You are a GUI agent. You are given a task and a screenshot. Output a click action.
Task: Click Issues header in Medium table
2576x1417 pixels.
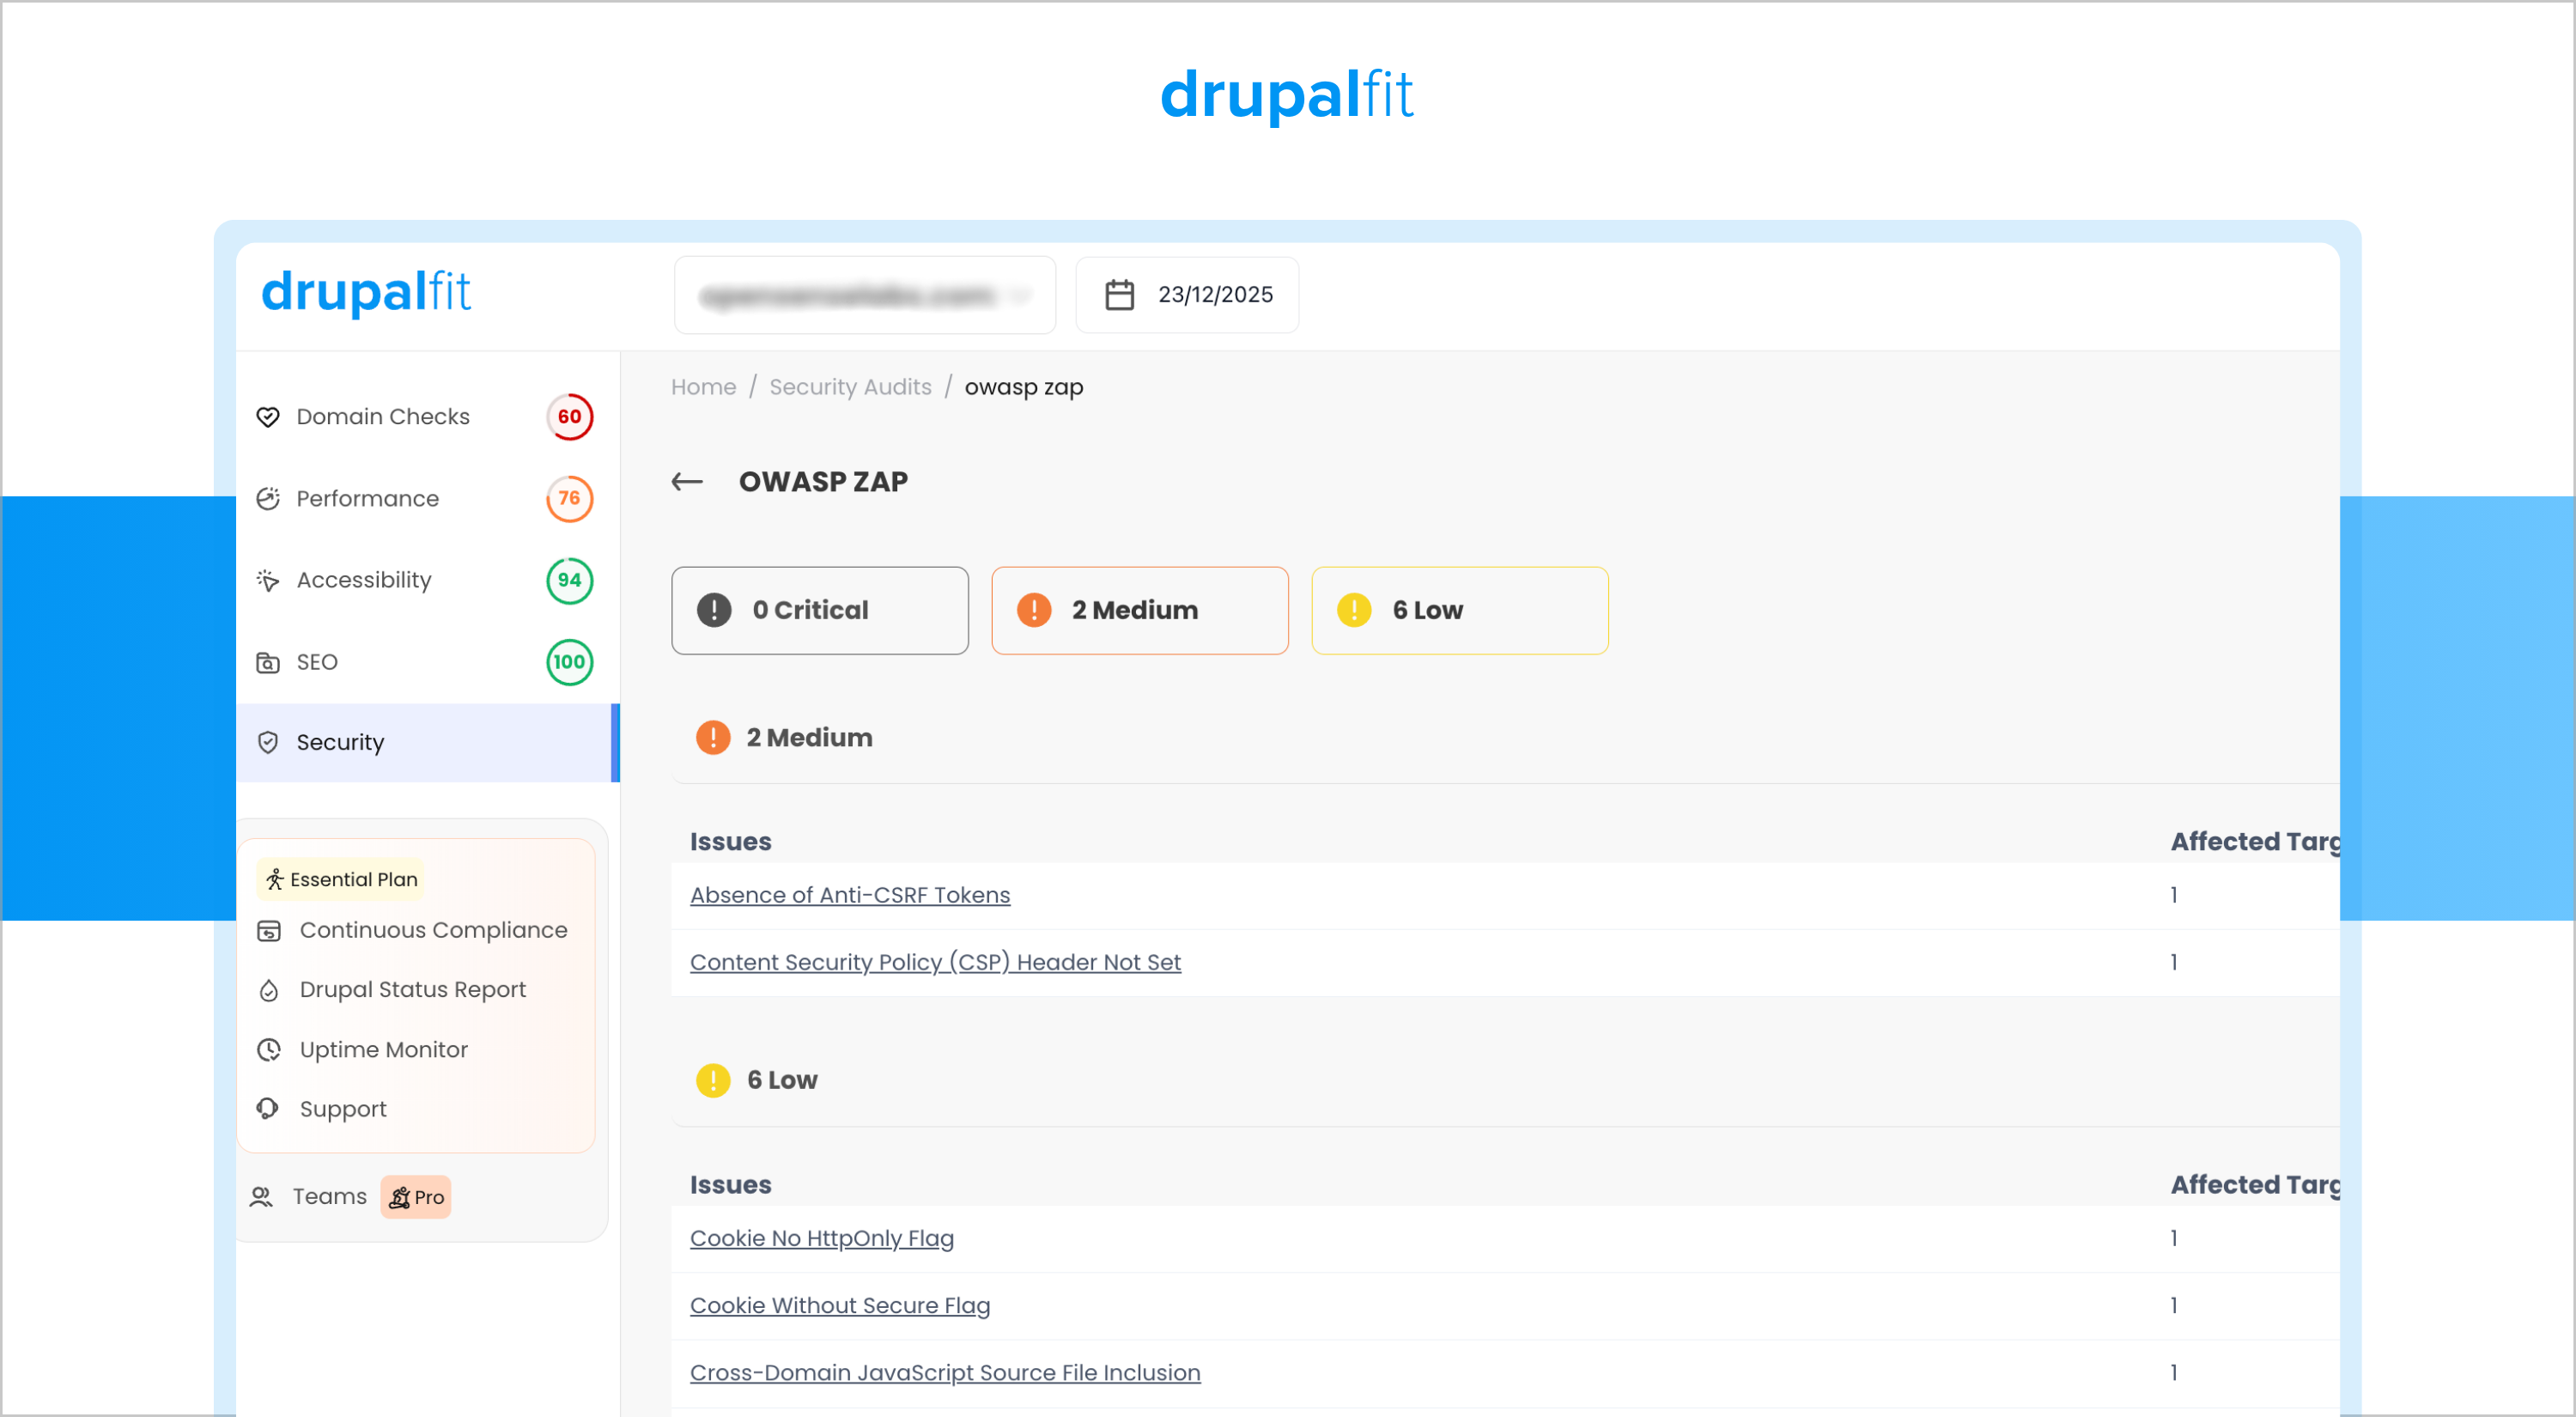(731, 842)
